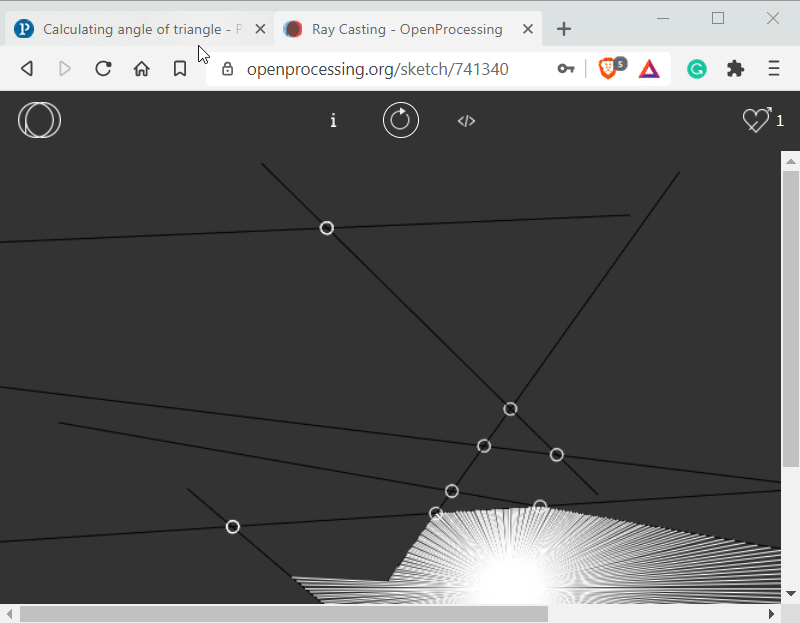
Task: Open the Brave Rewards triangle icon
Action: coord(649,69)
